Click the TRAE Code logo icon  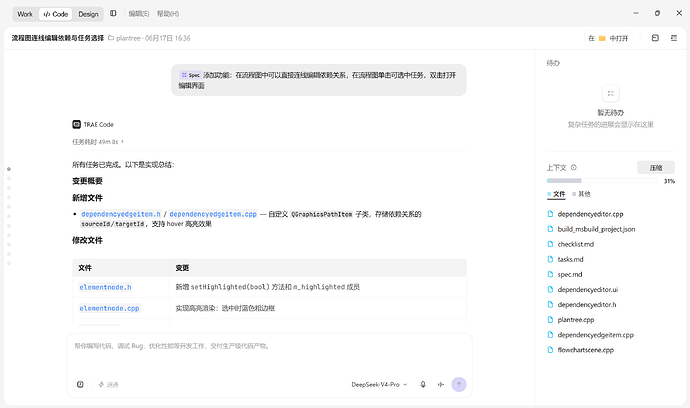click(x=77, y=125)
